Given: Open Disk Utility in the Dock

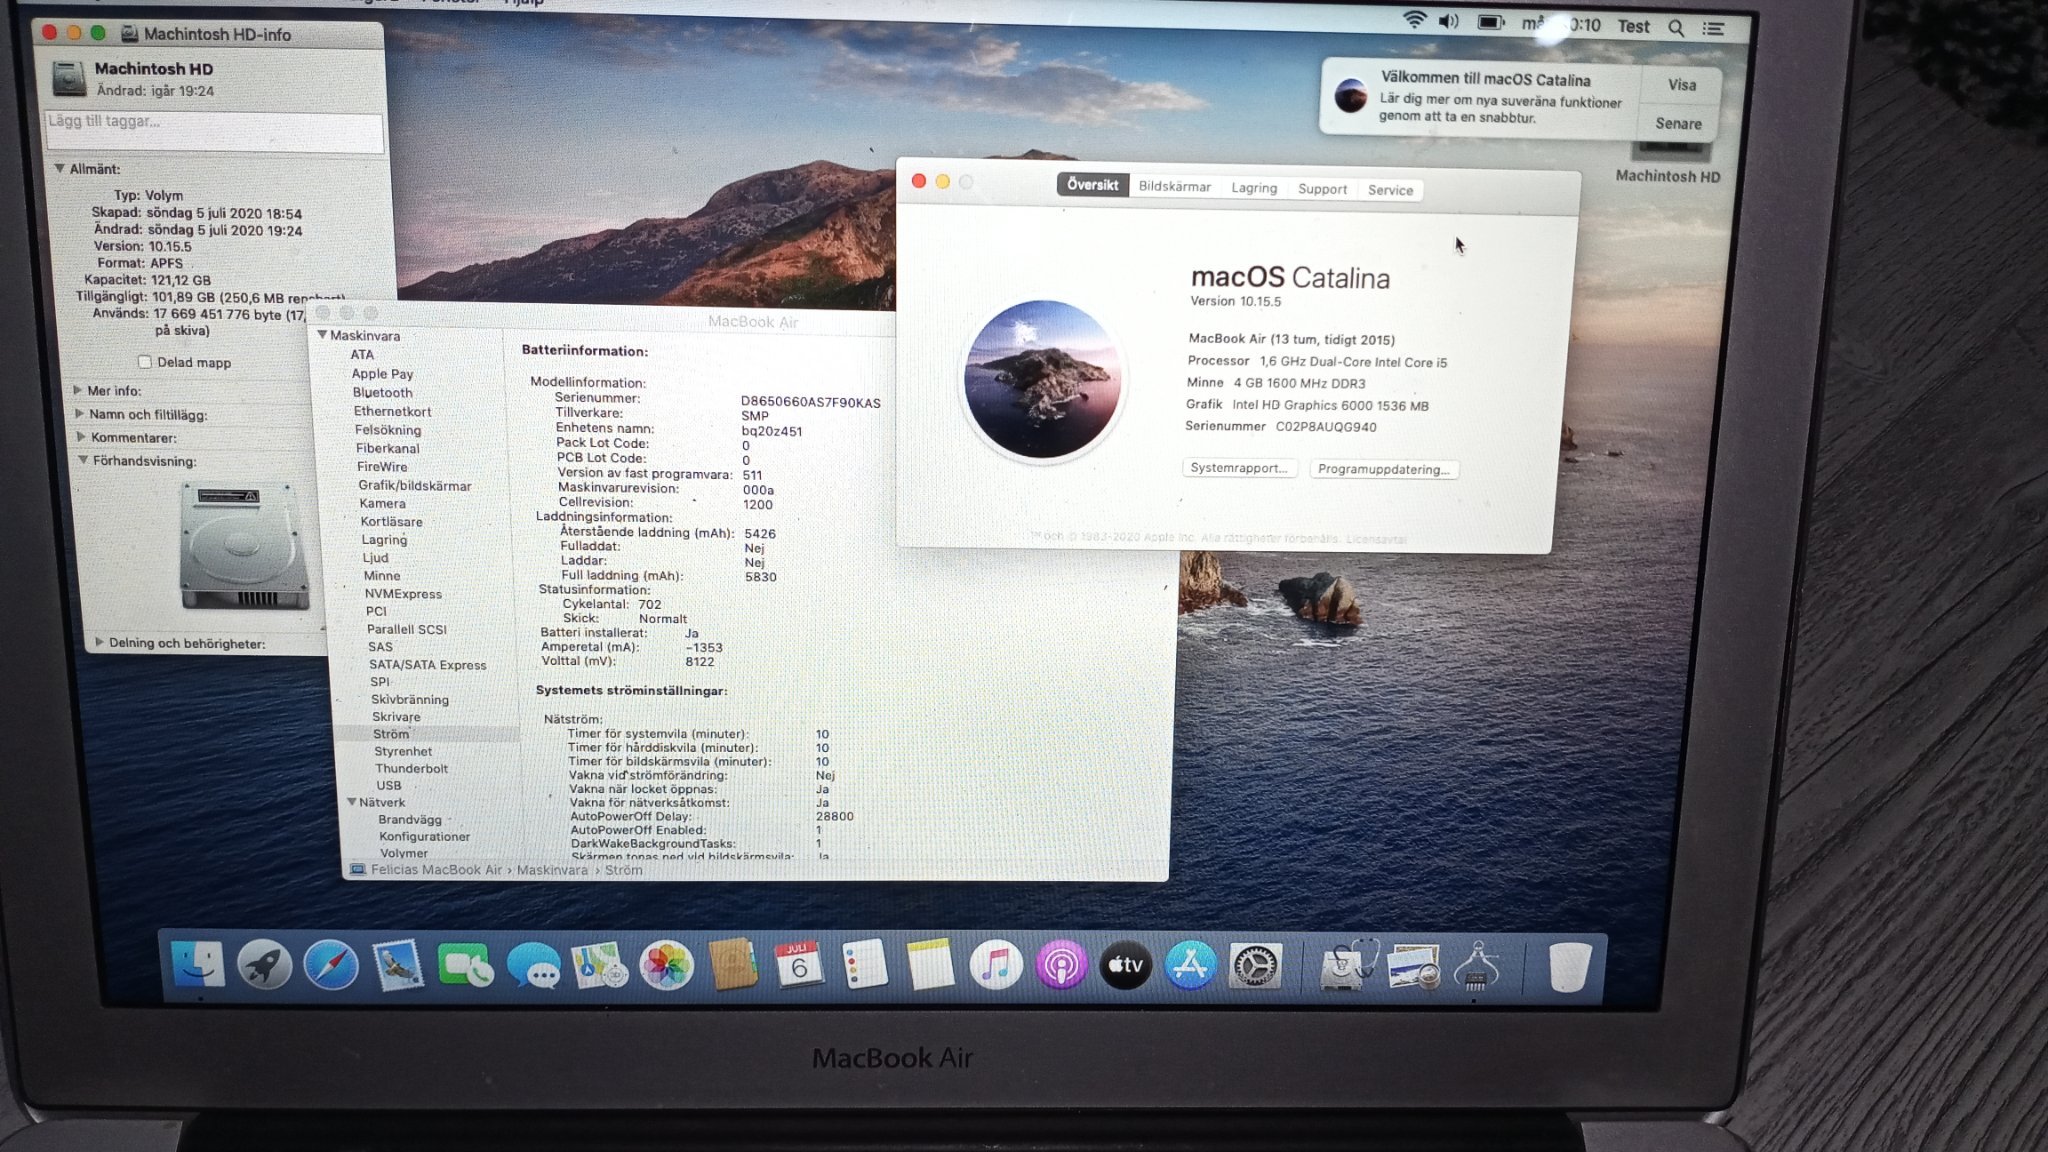Looking at the screenshot, I should (1346, 966).
